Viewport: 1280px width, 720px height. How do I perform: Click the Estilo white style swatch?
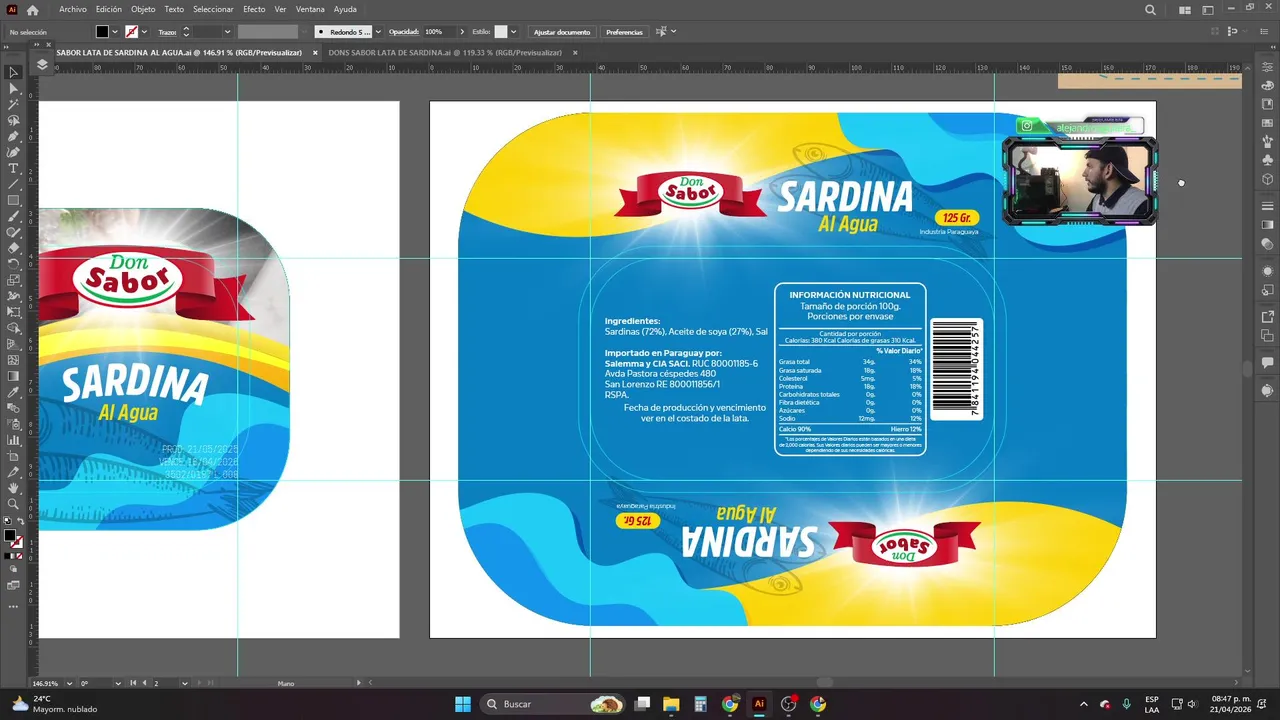pos(501,32)
